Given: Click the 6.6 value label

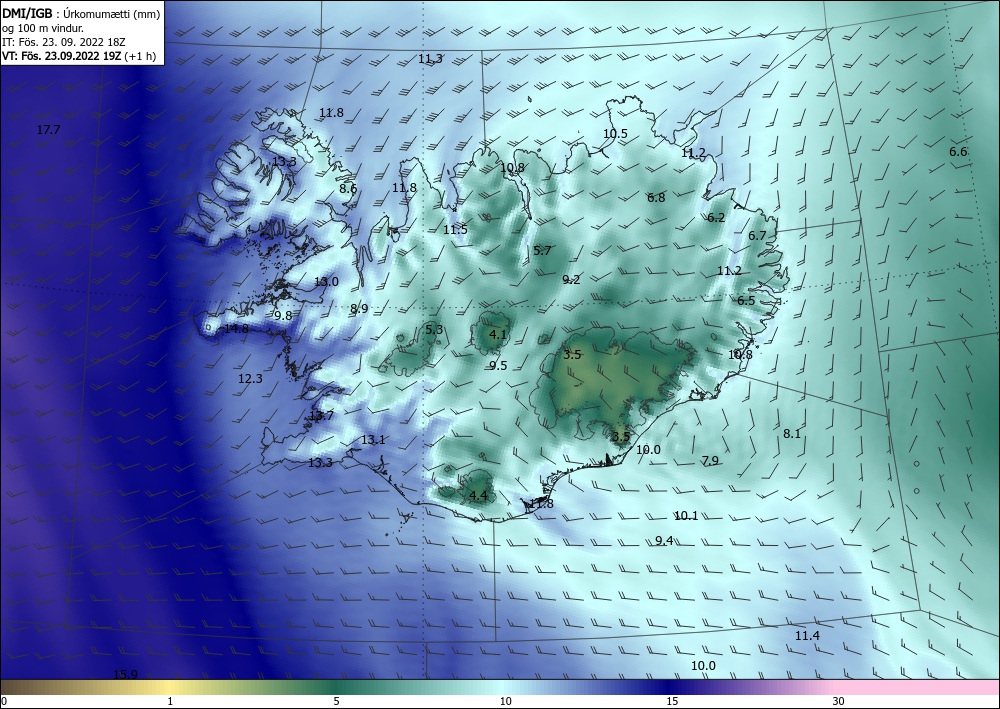Looking at the screenshot, I should click(x=958, y=152).
